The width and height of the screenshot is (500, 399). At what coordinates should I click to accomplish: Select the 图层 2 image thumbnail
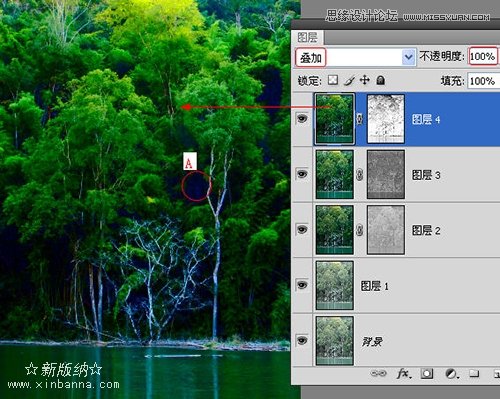point(335,230)
